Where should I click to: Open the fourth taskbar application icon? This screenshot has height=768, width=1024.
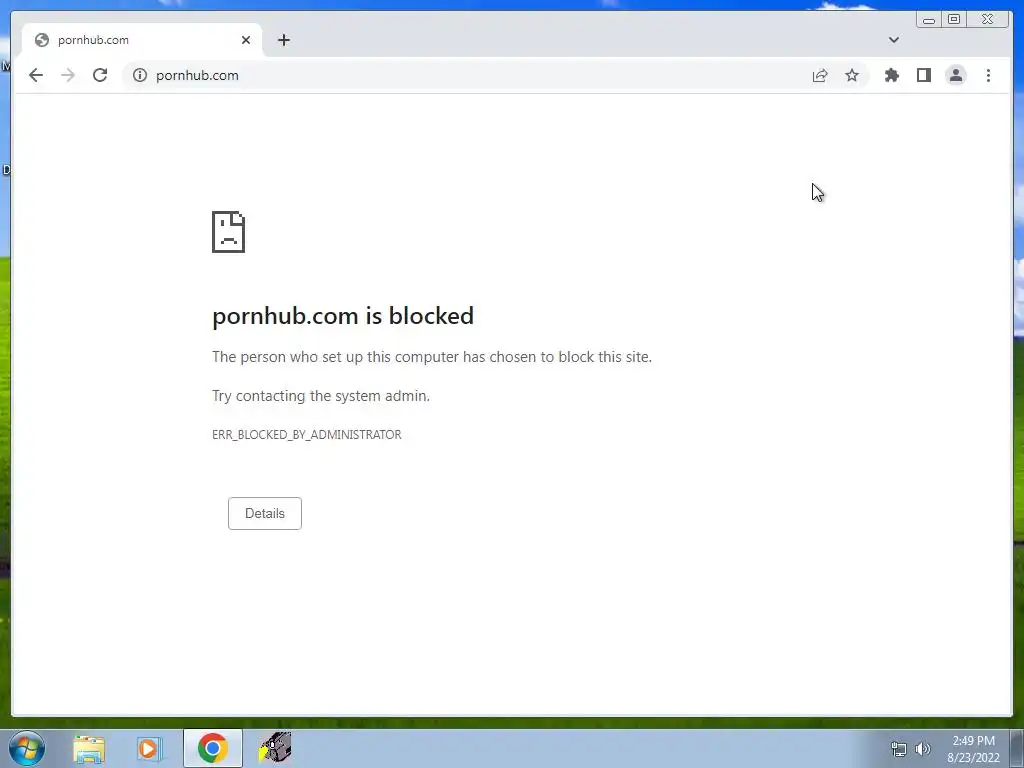point(275,747)
